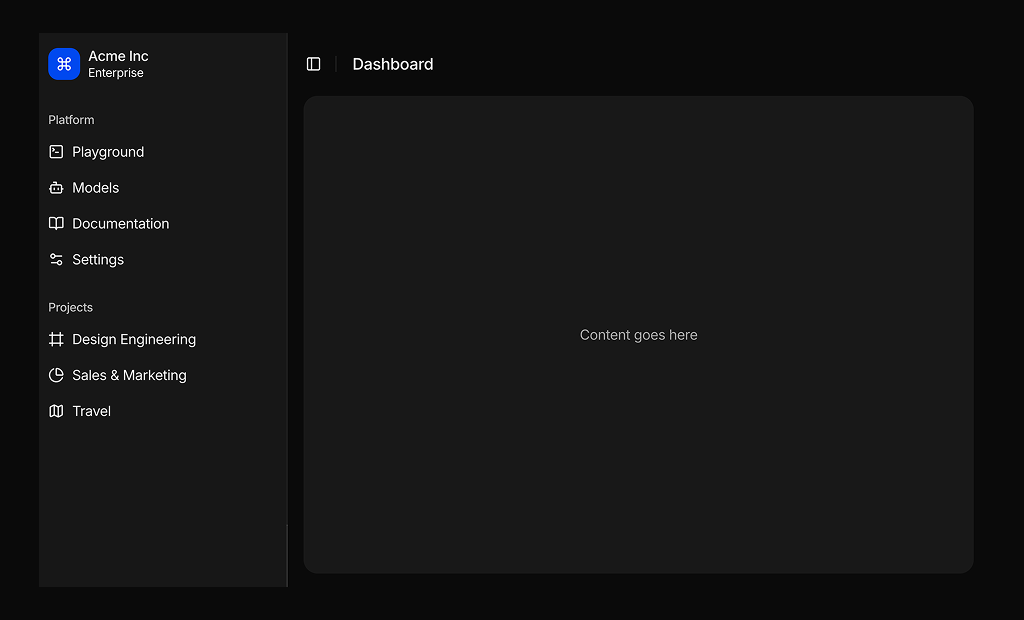1024x620 pixels.
Task: Click the Dashboard page title
Action: coord(393,64)
